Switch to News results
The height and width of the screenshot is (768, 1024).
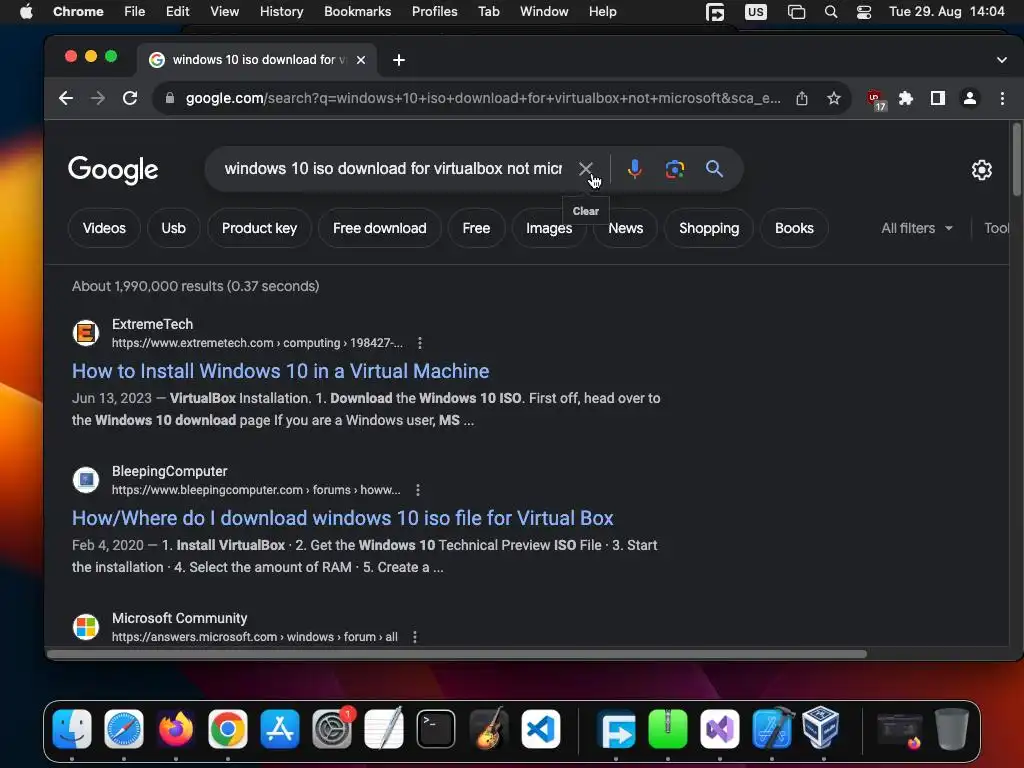tap(626, 228)
